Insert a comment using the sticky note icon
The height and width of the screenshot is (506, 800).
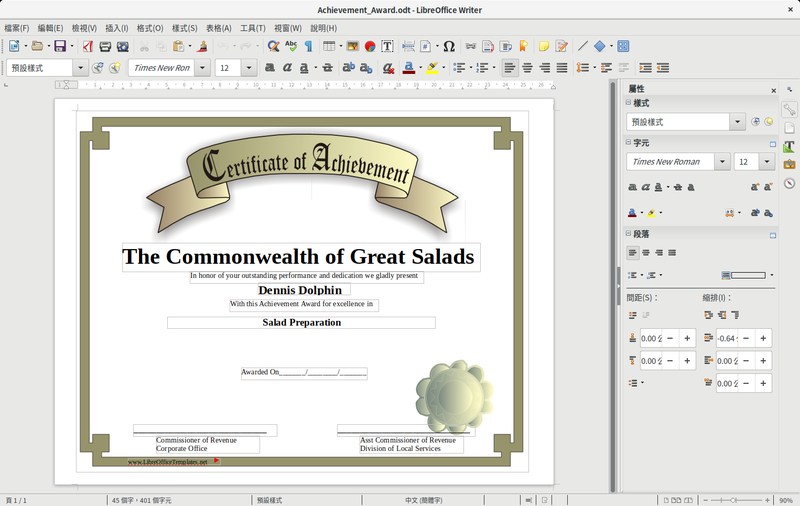click(x=544, y=46)
